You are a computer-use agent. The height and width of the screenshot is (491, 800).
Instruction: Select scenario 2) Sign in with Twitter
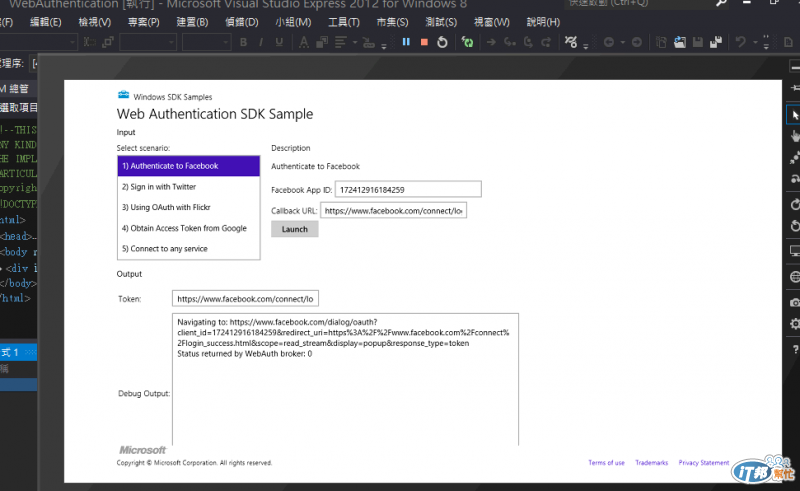[188, 187]
